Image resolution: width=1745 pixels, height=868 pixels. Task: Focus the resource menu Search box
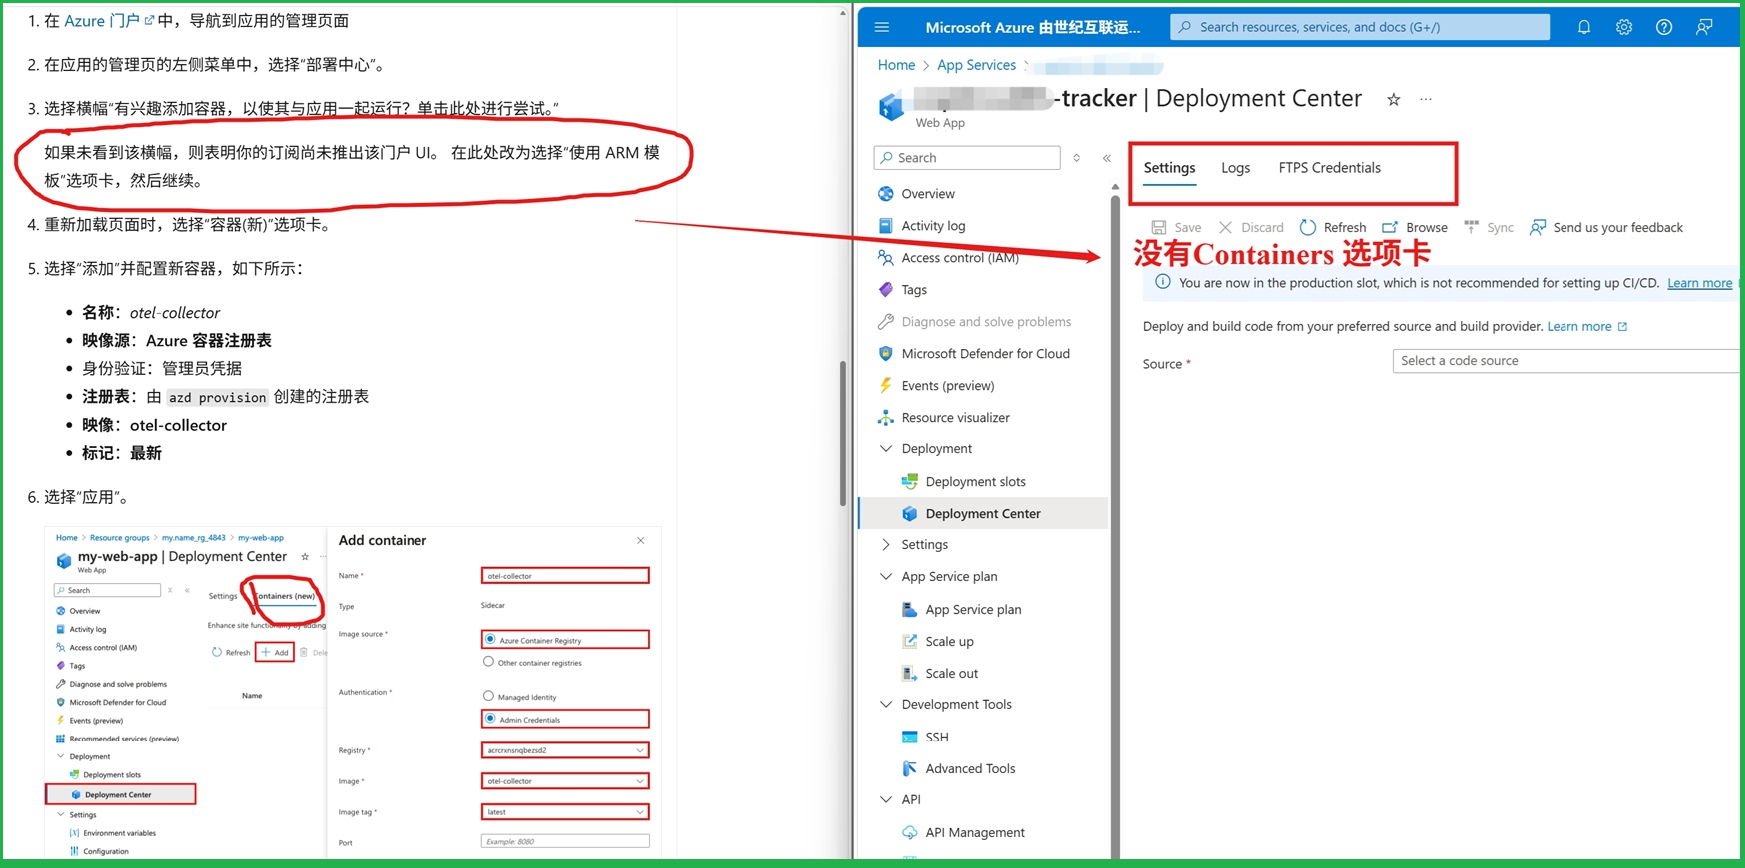point(967,158)
